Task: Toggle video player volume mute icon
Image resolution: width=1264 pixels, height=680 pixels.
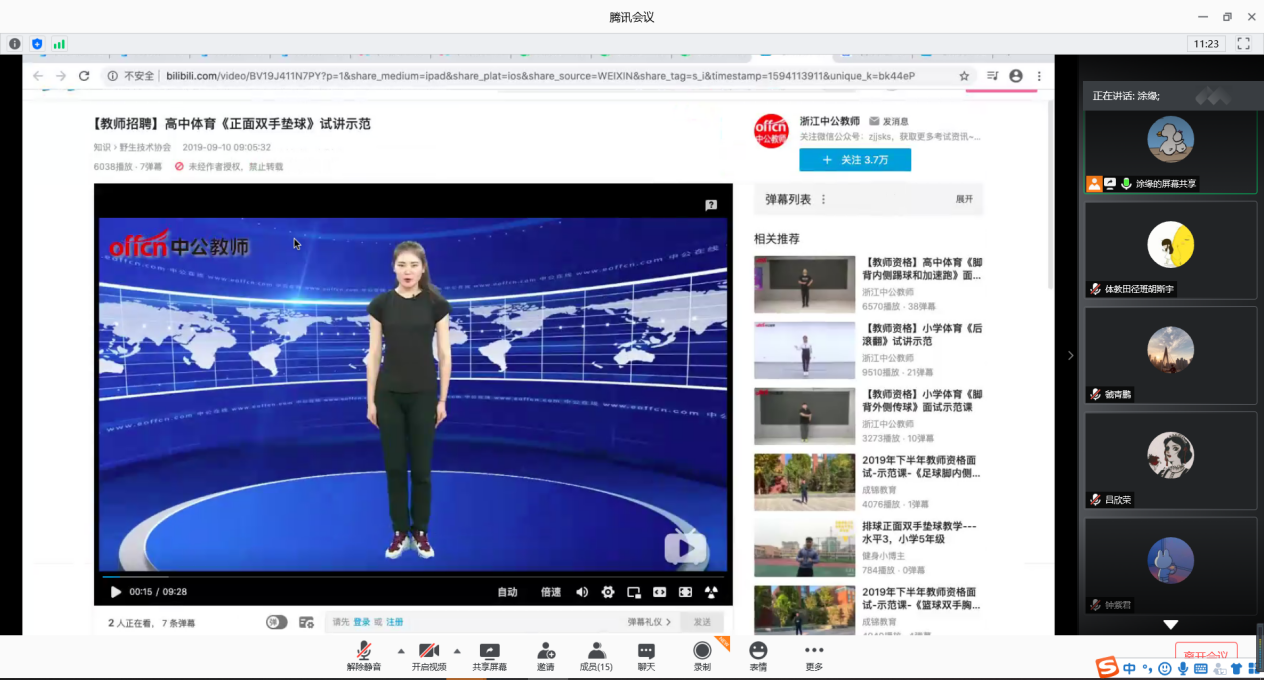Action: pos(582,592)
